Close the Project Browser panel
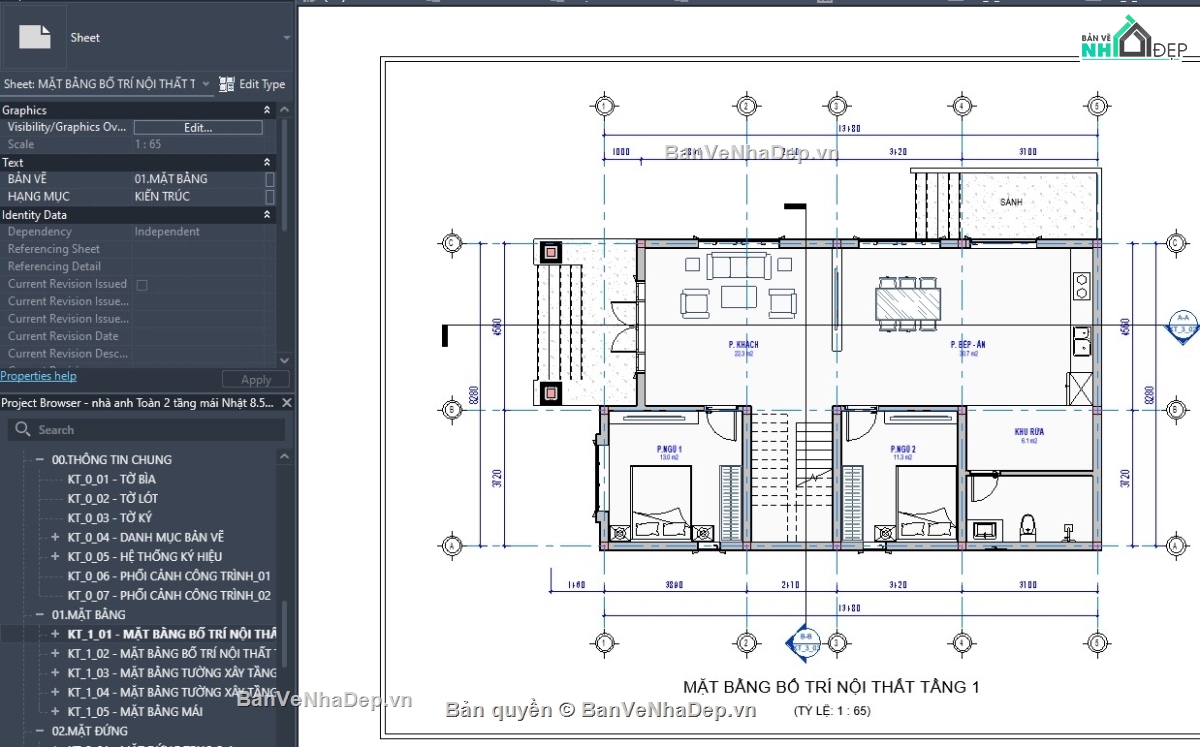Viewport: 1200px width, 747px height. pos(286,403)
